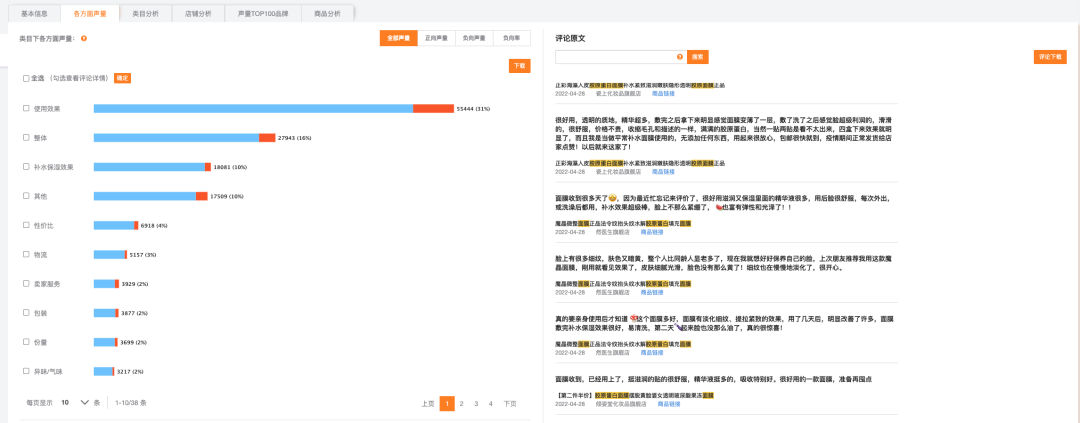
Task: Click help icon inside review search box
Action: click(680, 57)
